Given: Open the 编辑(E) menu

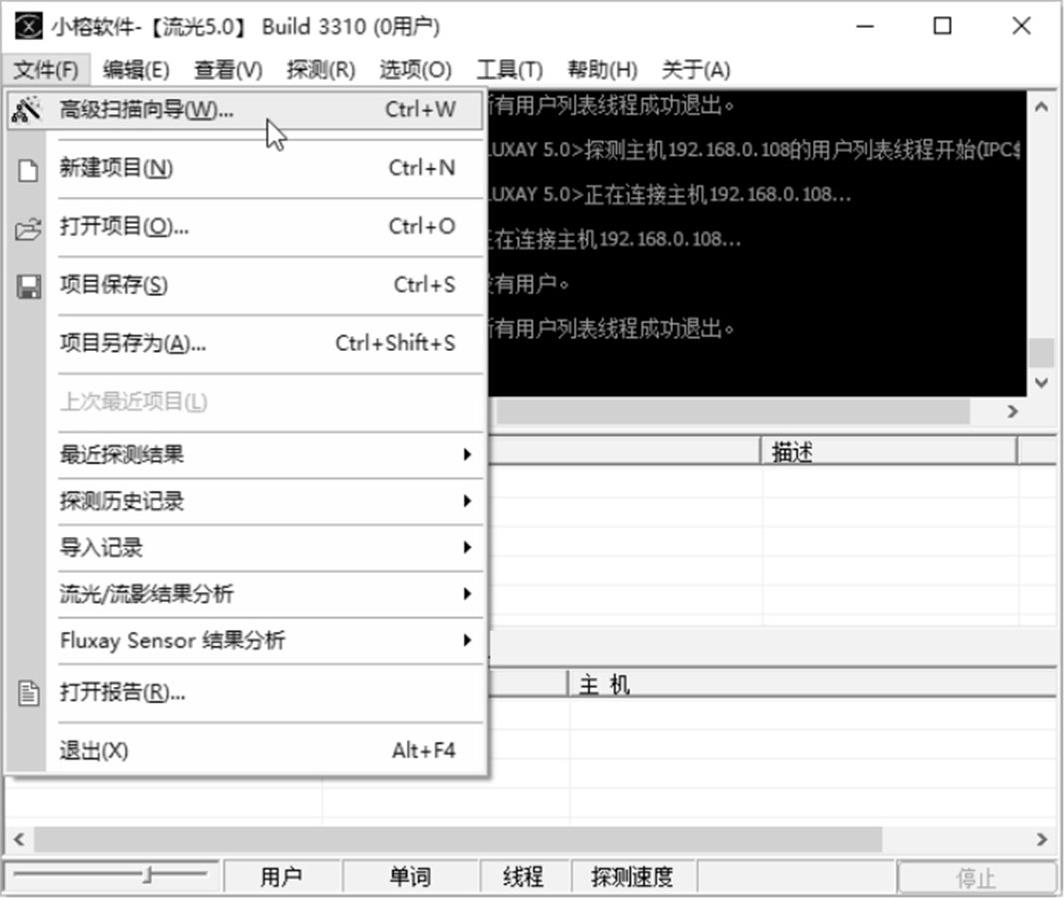Looking at the screenshot, I should [136, 69].
